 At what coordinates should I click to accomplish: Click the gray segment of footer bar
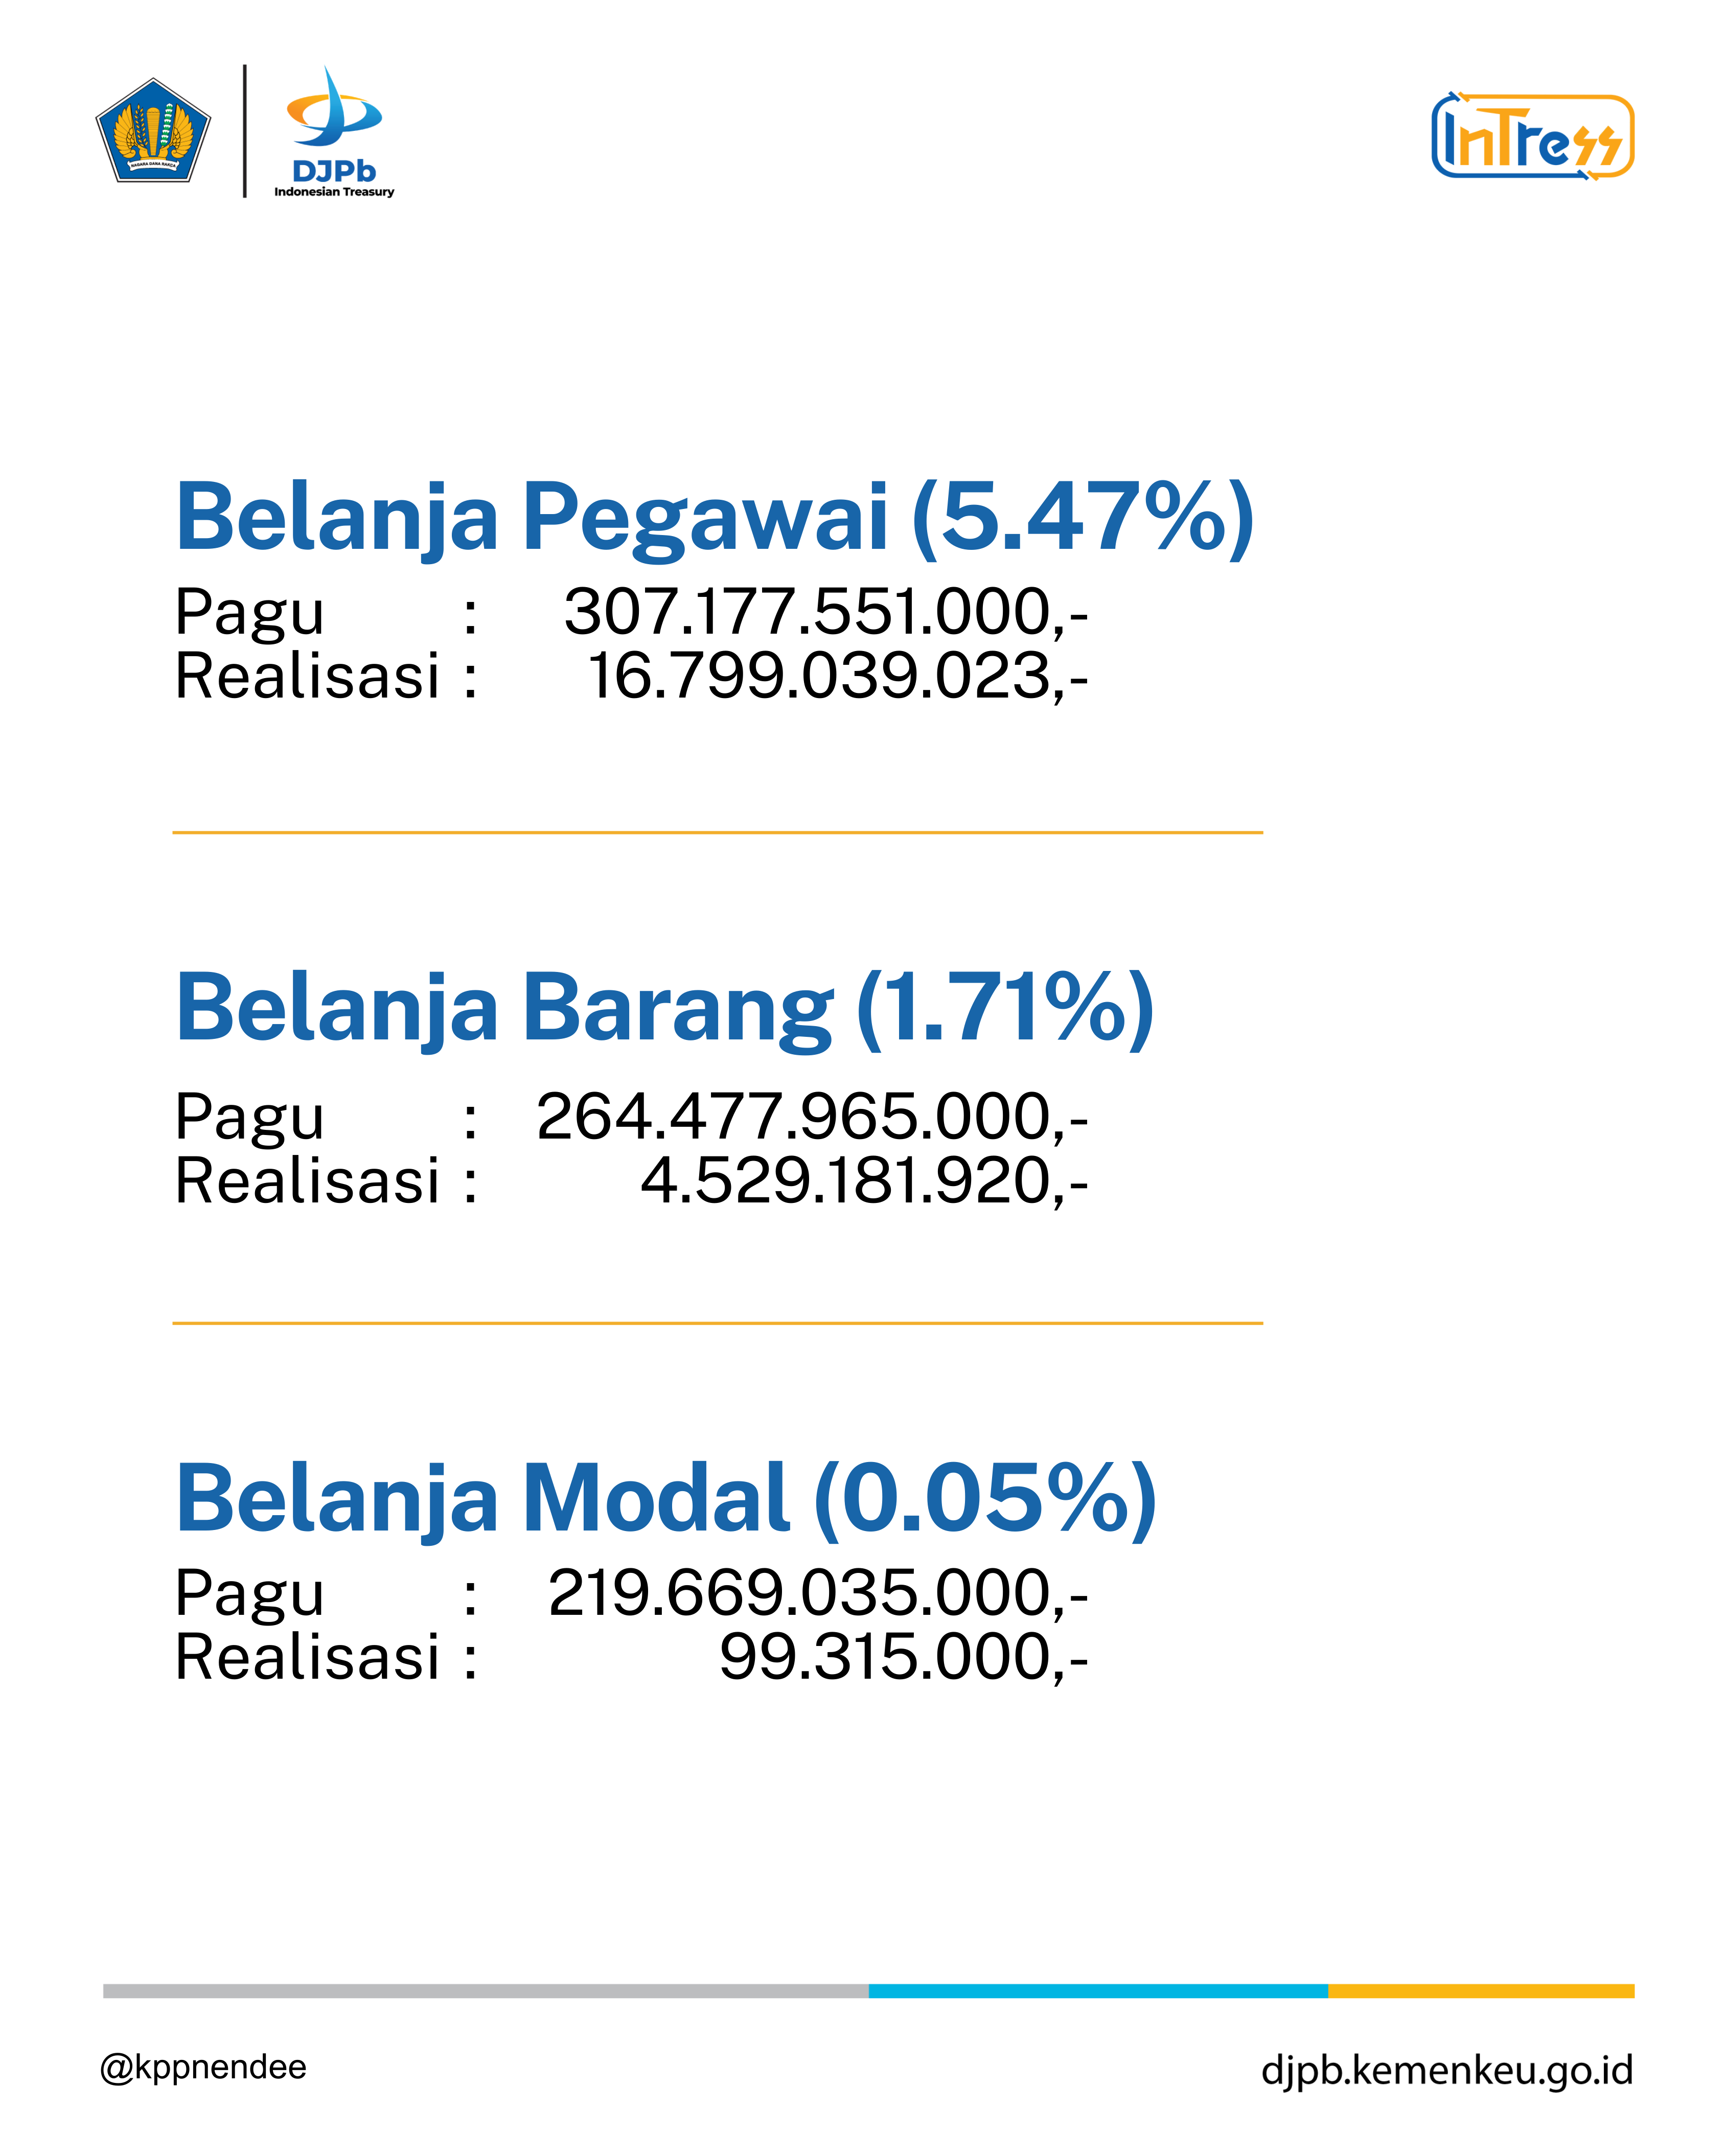(485, 1991)
